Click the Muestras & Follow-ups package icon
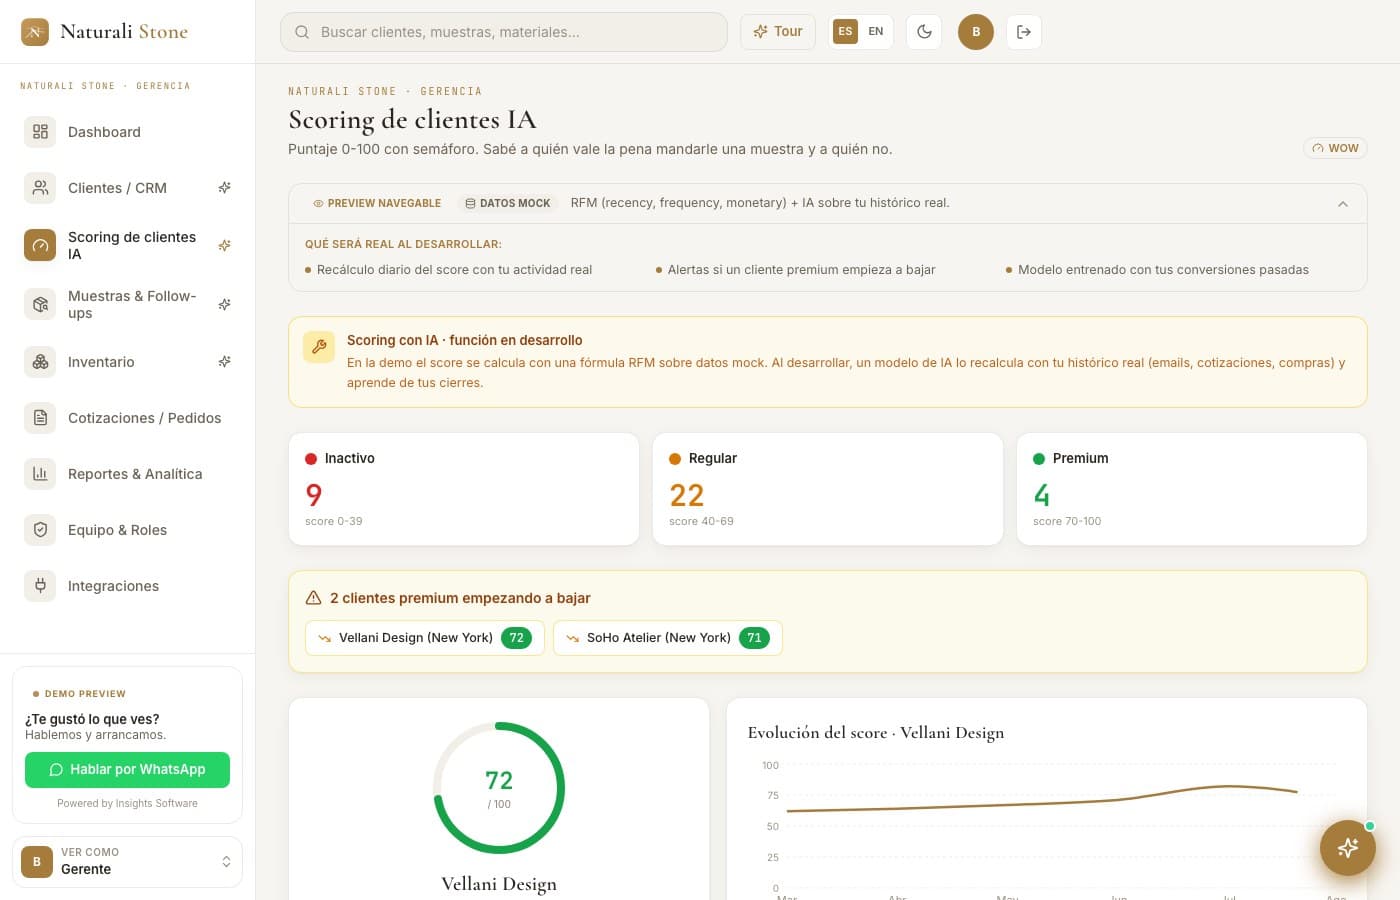Image resolution: width=1400 pixels, height=900 pixels. (40, 304)
